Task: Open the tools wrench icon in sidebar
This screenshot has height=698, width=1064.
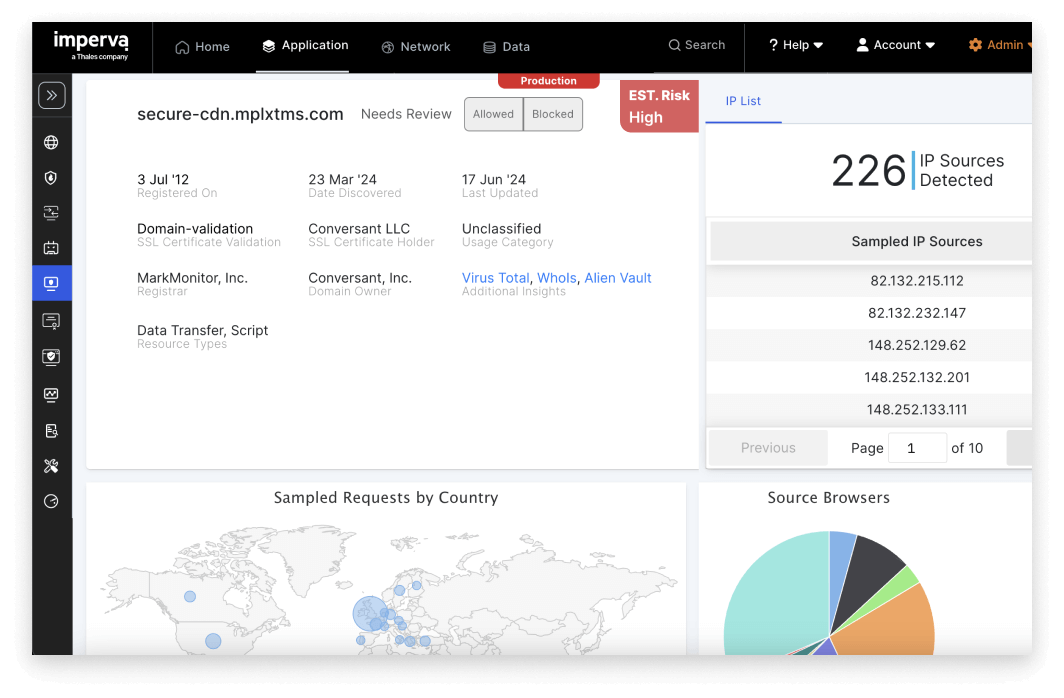Action: pyautogui.click(x=52, y=465)
